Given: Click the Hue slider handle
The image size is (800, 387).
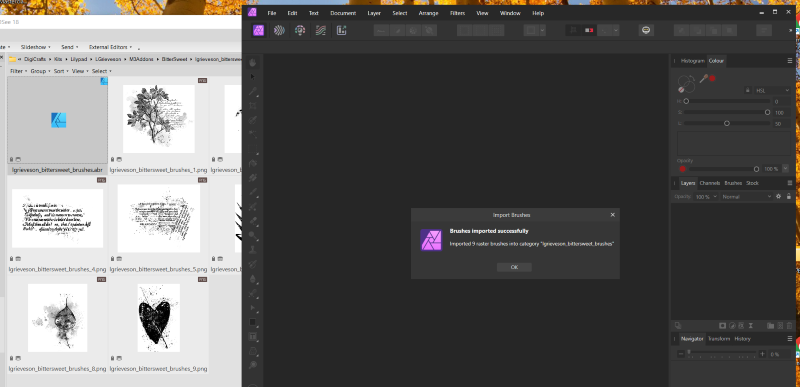Looking at the screenshot, I should (686, 101).
